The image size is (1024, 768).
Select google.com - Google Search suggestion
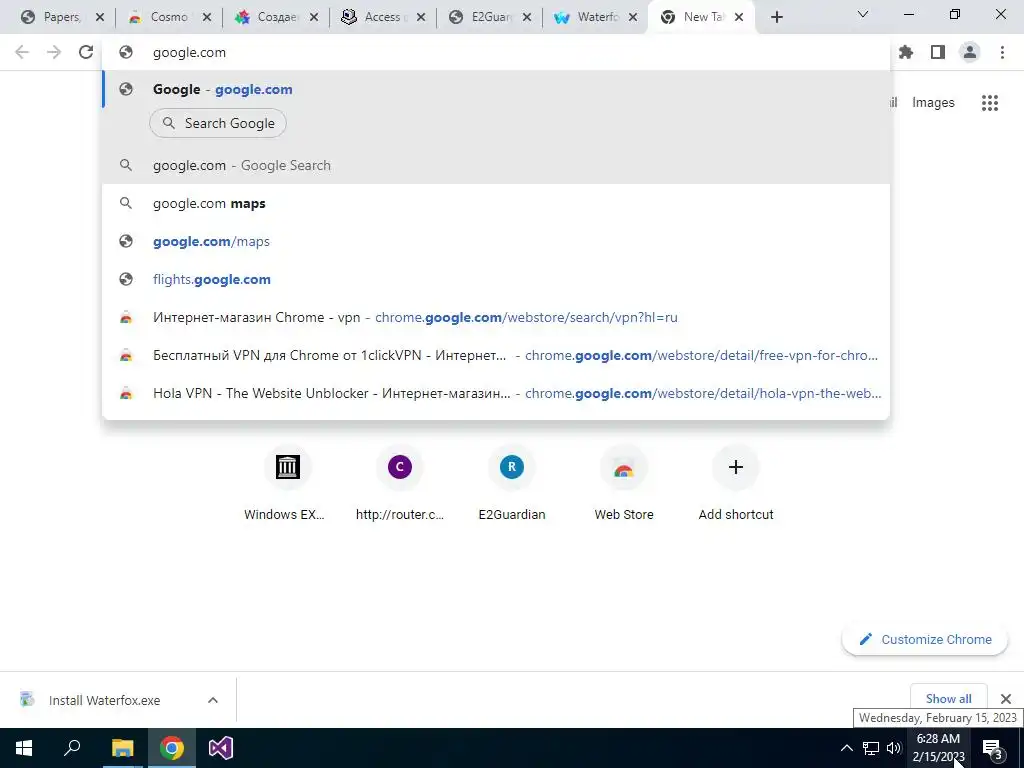pyautogui.click(x=496, y=165)
